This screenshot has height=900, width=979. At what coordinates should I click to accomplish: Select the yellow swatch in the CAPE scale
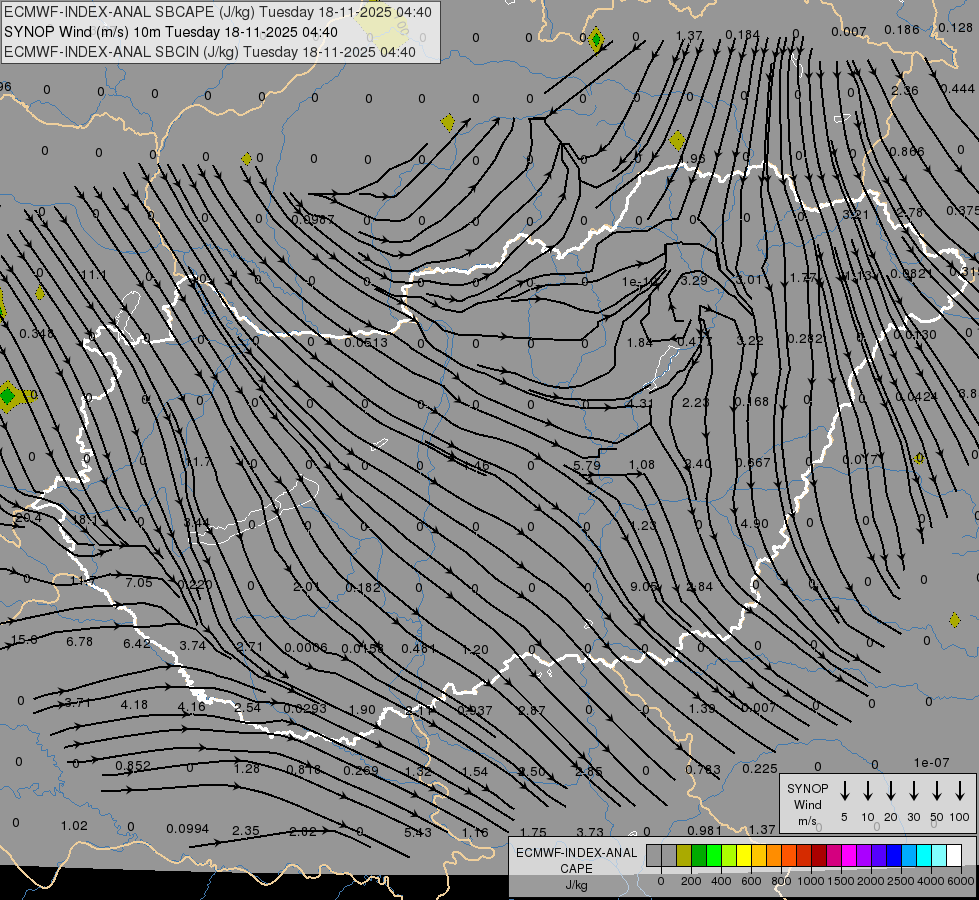click(x=744, y=856)
